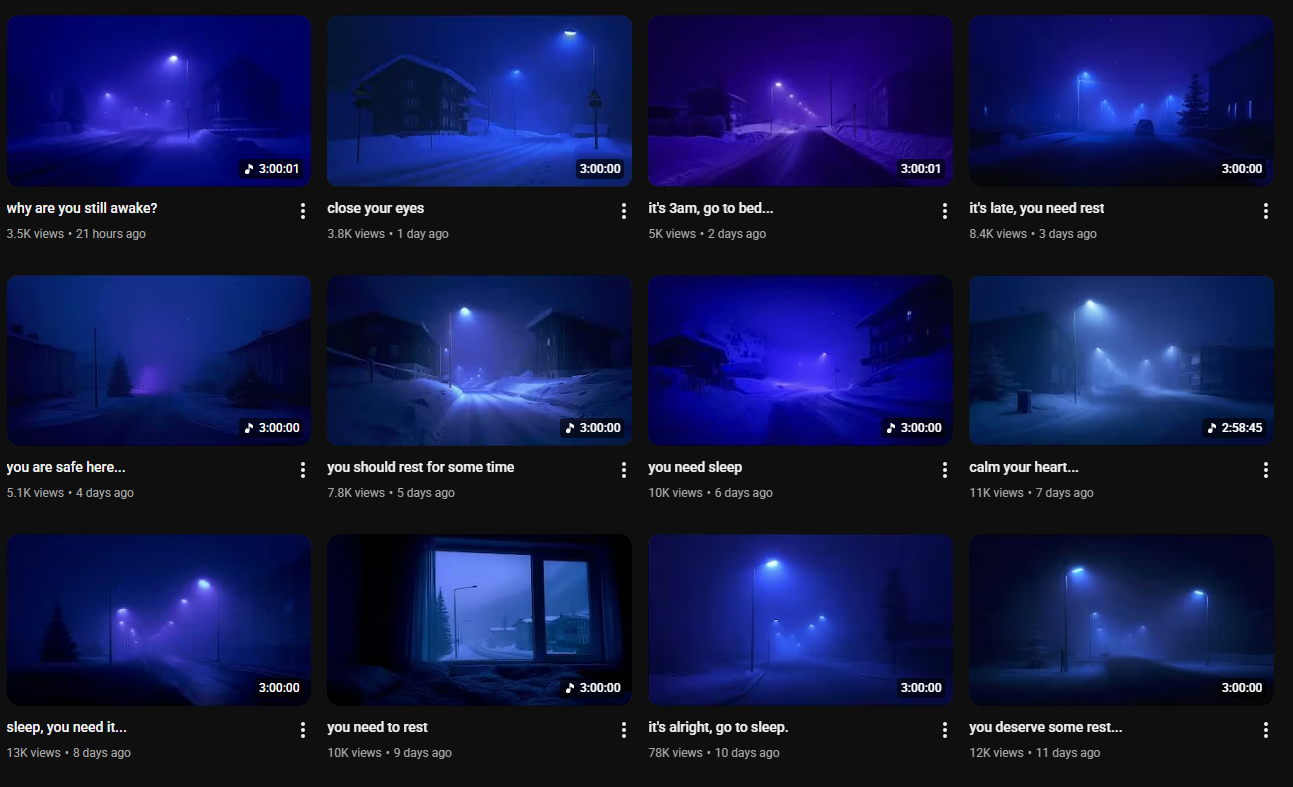Open the 'close your eyes' video title
This screenshot has width=1293, height=787.
point(375,208)
